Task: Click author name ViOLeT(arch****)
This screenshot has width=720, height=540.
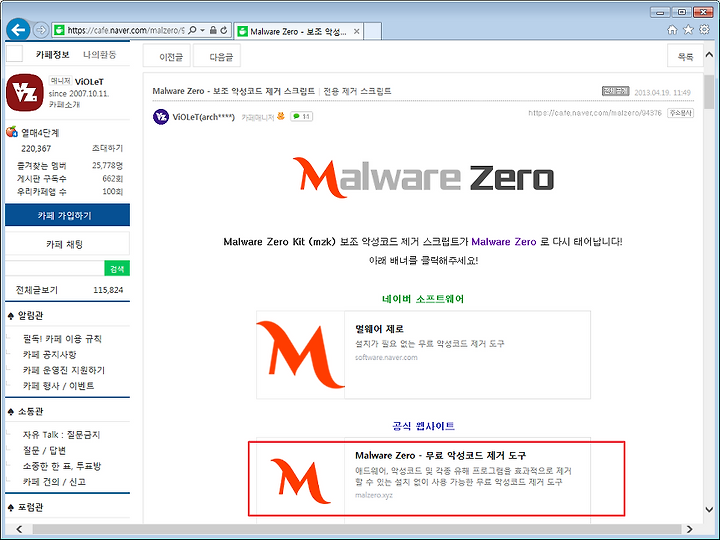Action: [x=203, y=117]
